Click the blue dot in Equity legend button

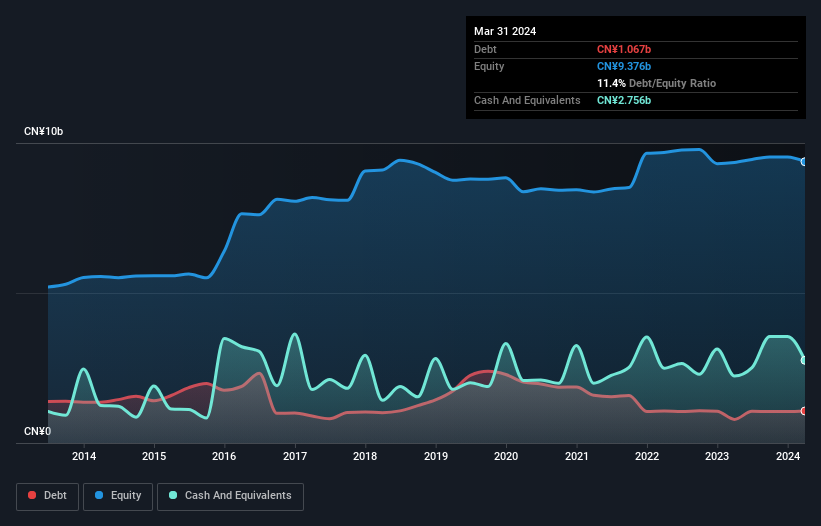click(x=101, y=496)
